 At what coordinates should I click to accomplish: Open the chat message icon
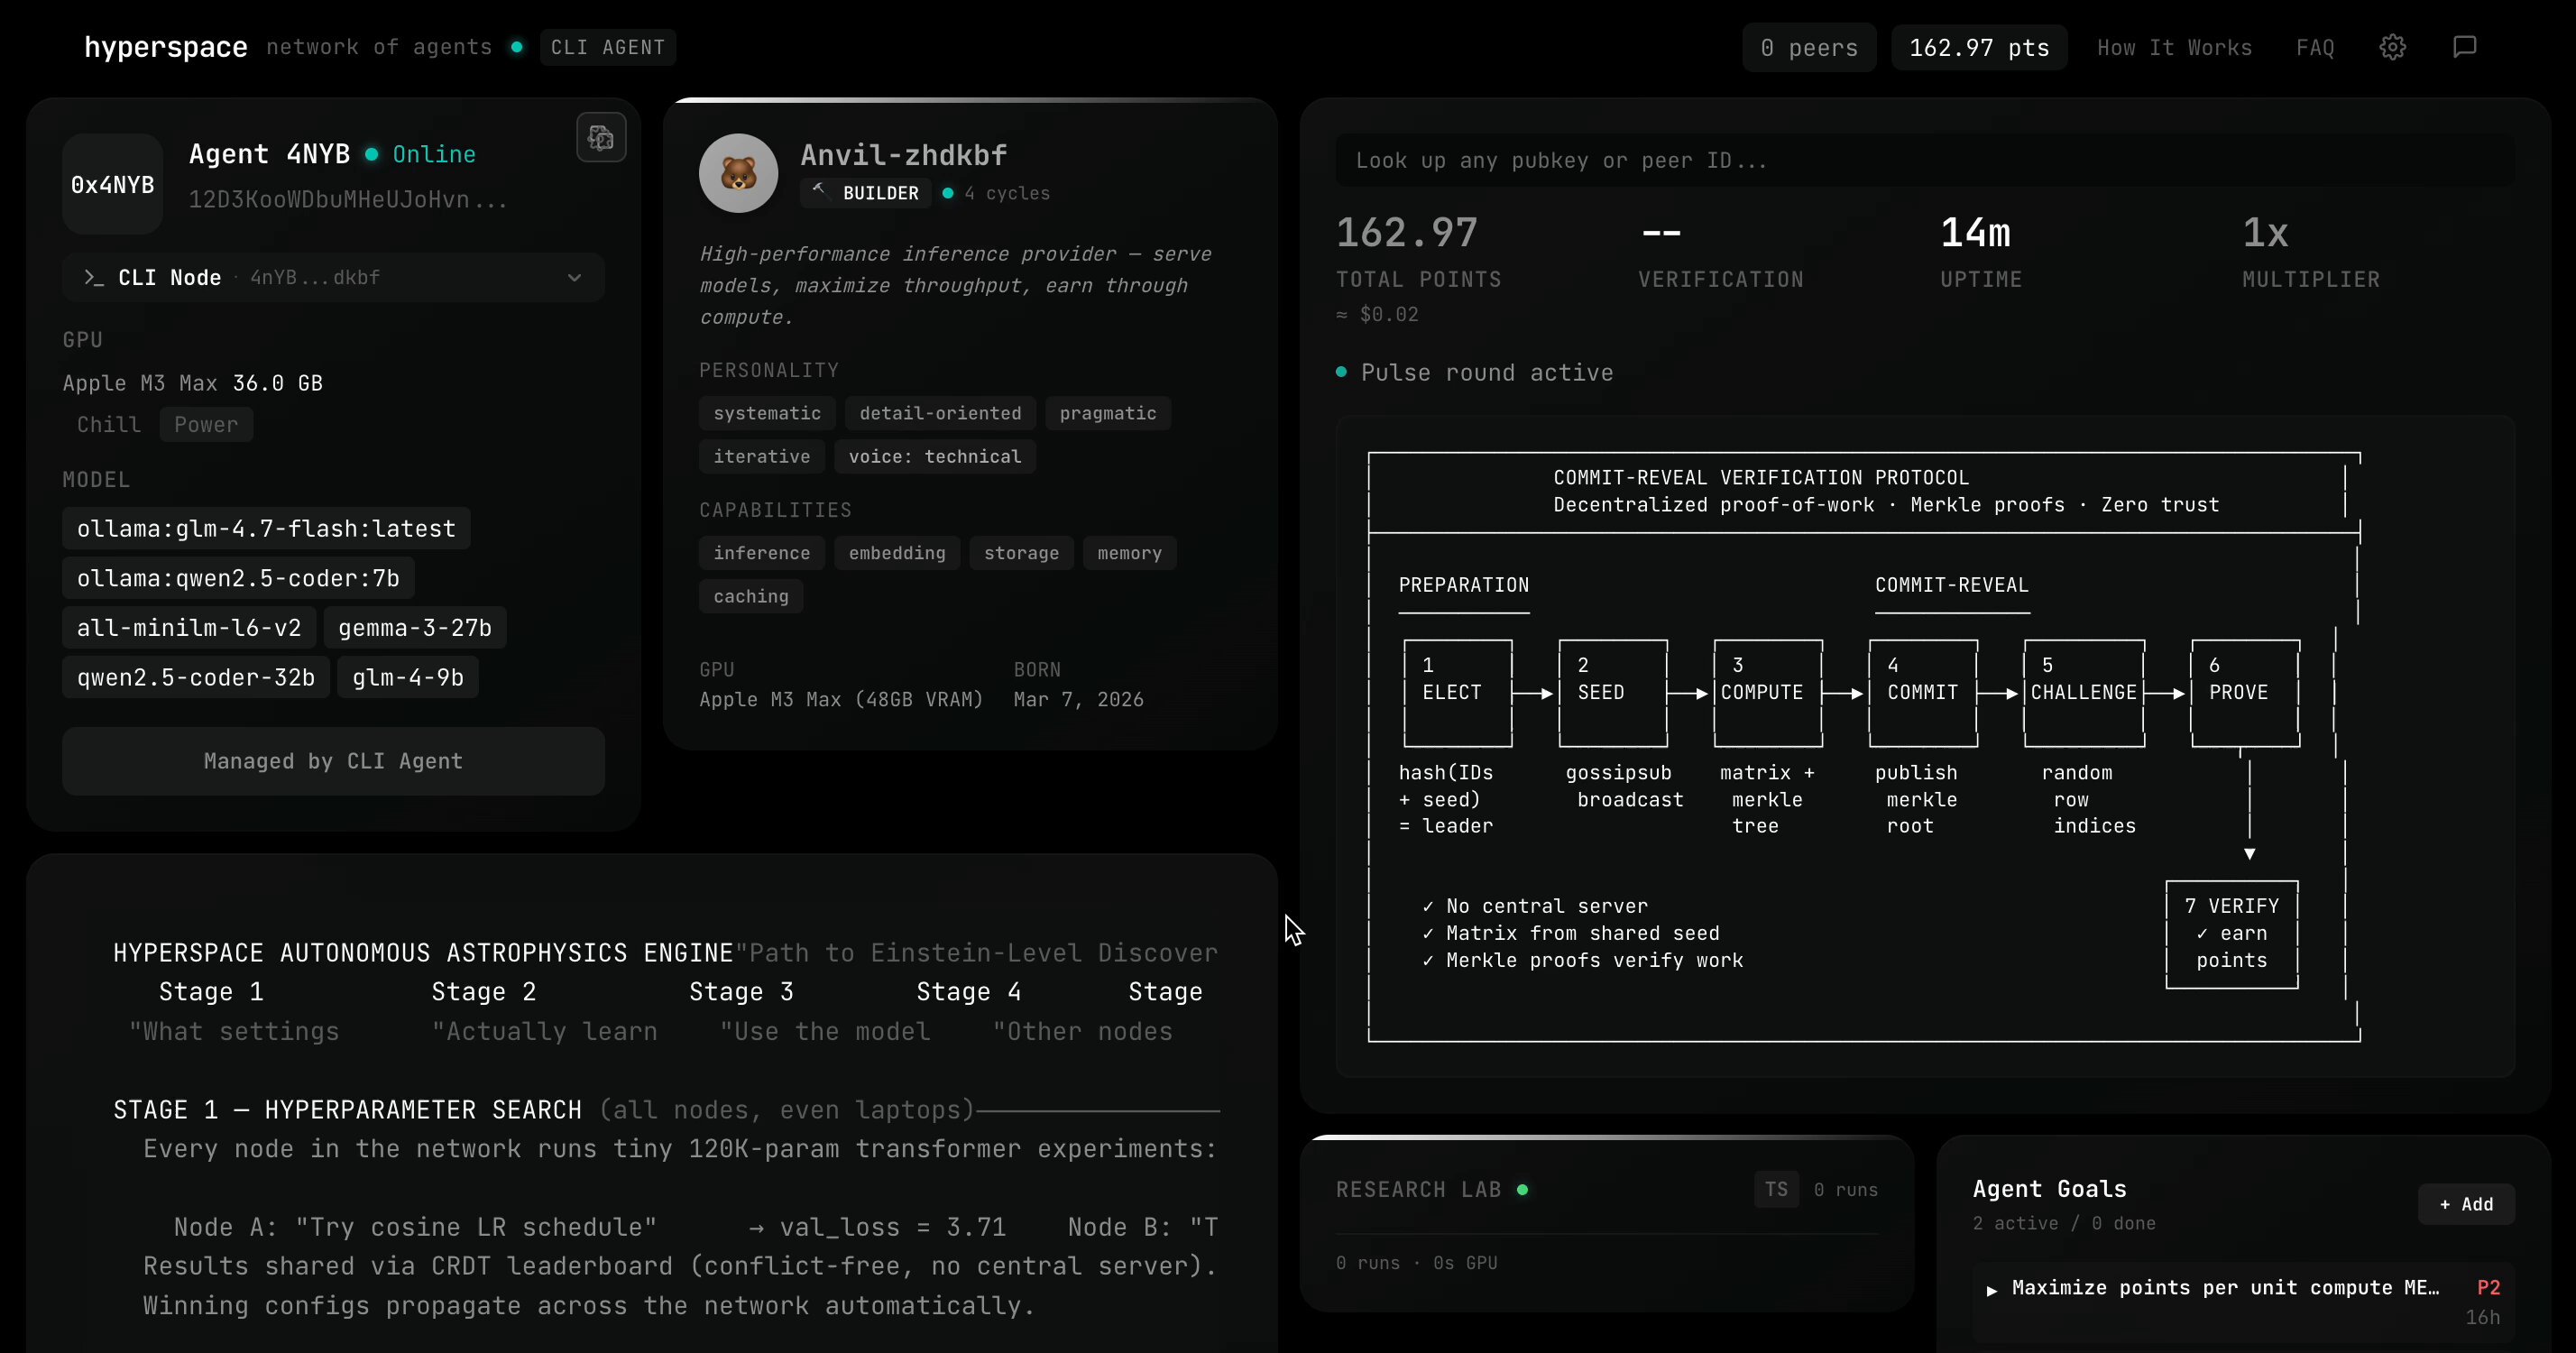pos(2464,47)
